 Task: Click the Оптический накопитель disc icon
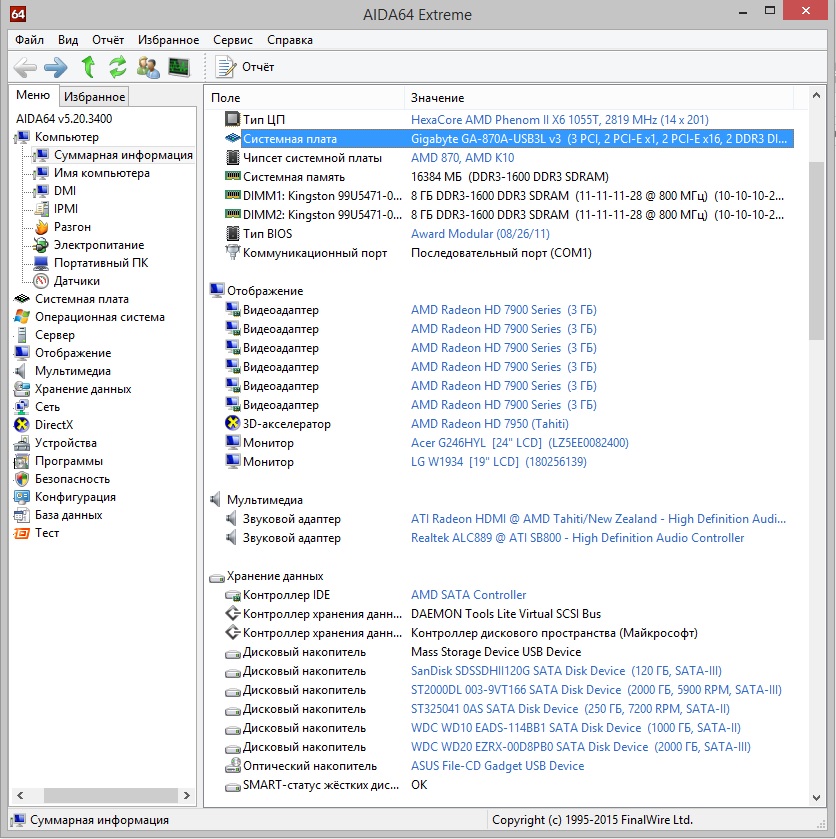[232, 766]
